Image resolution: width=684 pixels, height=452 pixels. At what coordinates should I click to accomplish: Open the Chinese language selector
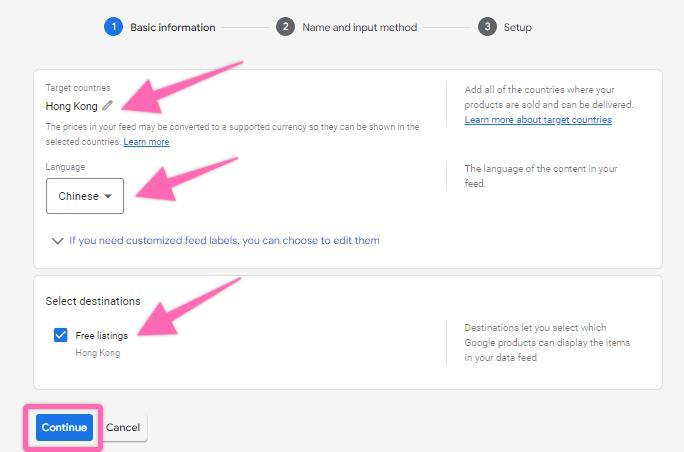click(84, 196)
